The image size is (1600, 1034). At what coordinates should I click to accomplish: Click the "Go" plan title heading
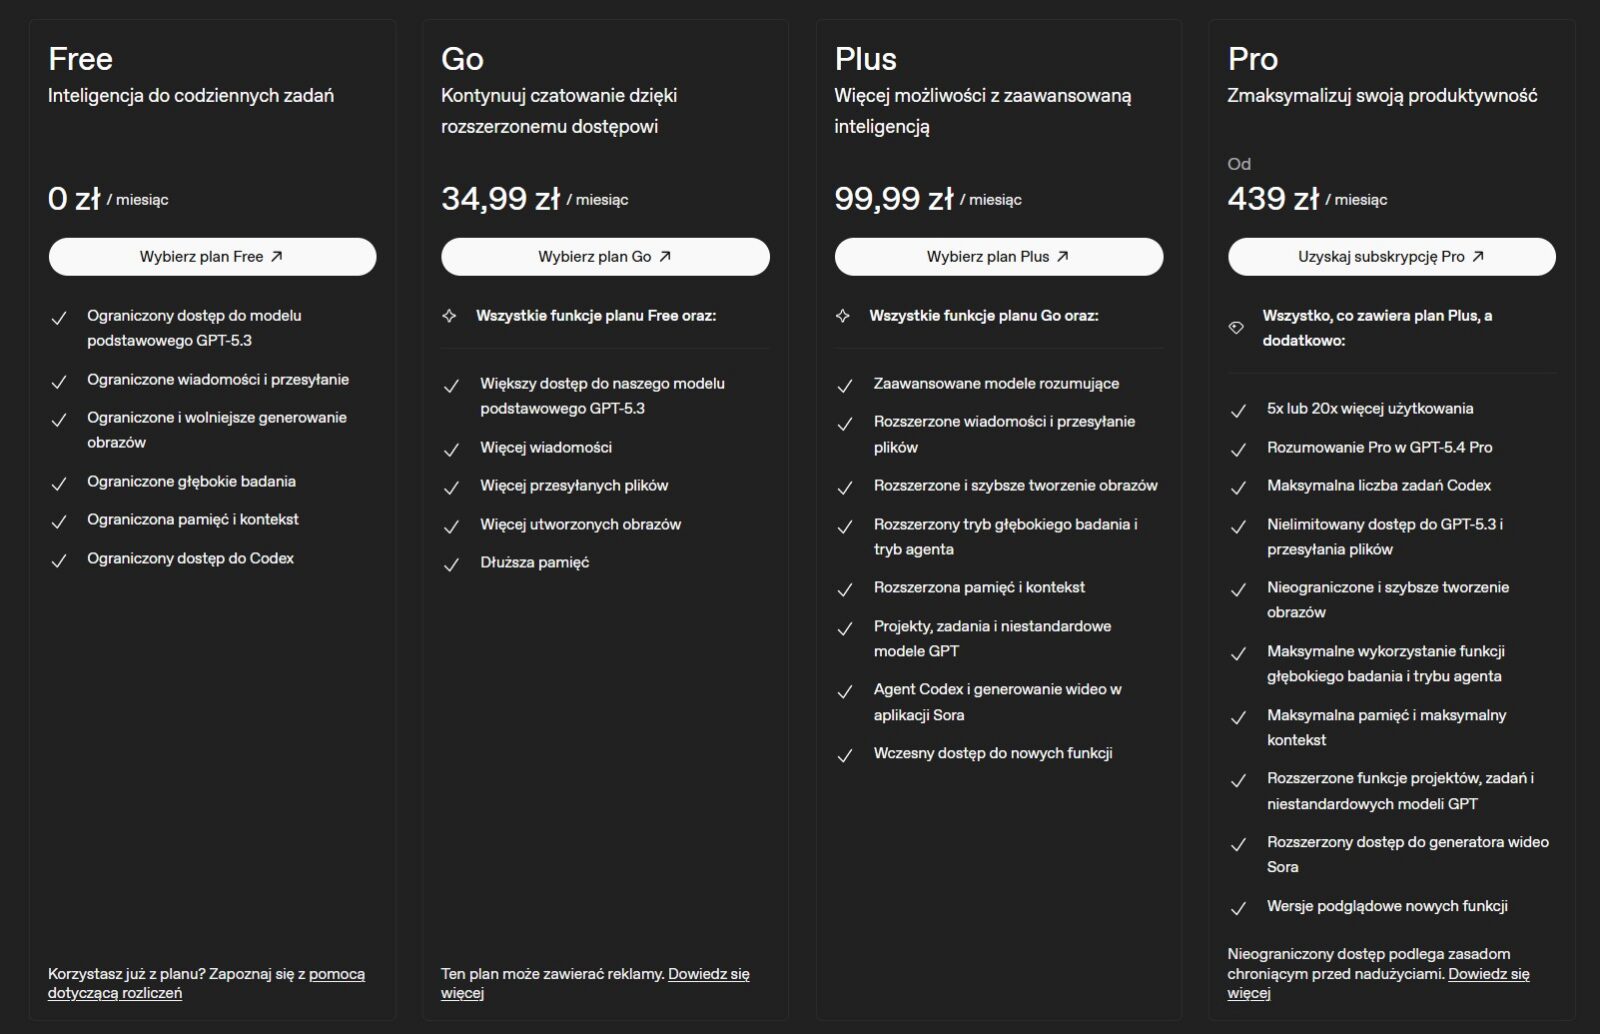click(x=462, y=59)
